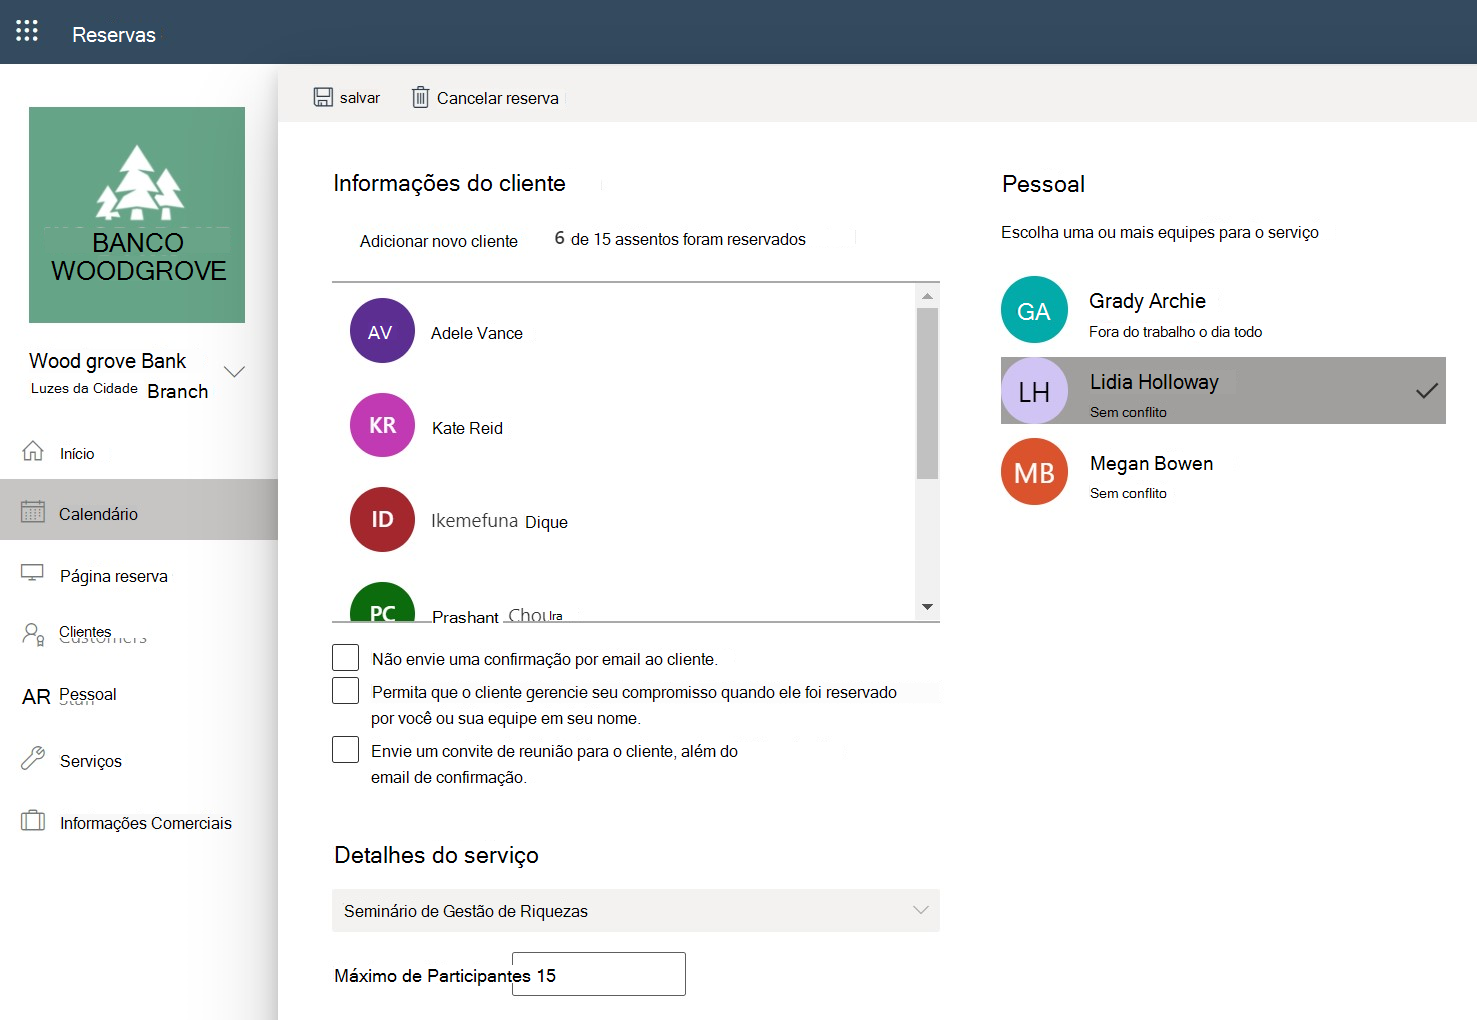Click the Reservas app title
The width and height of the screenshot is (1477, 1020).
(x=114, y=35)
